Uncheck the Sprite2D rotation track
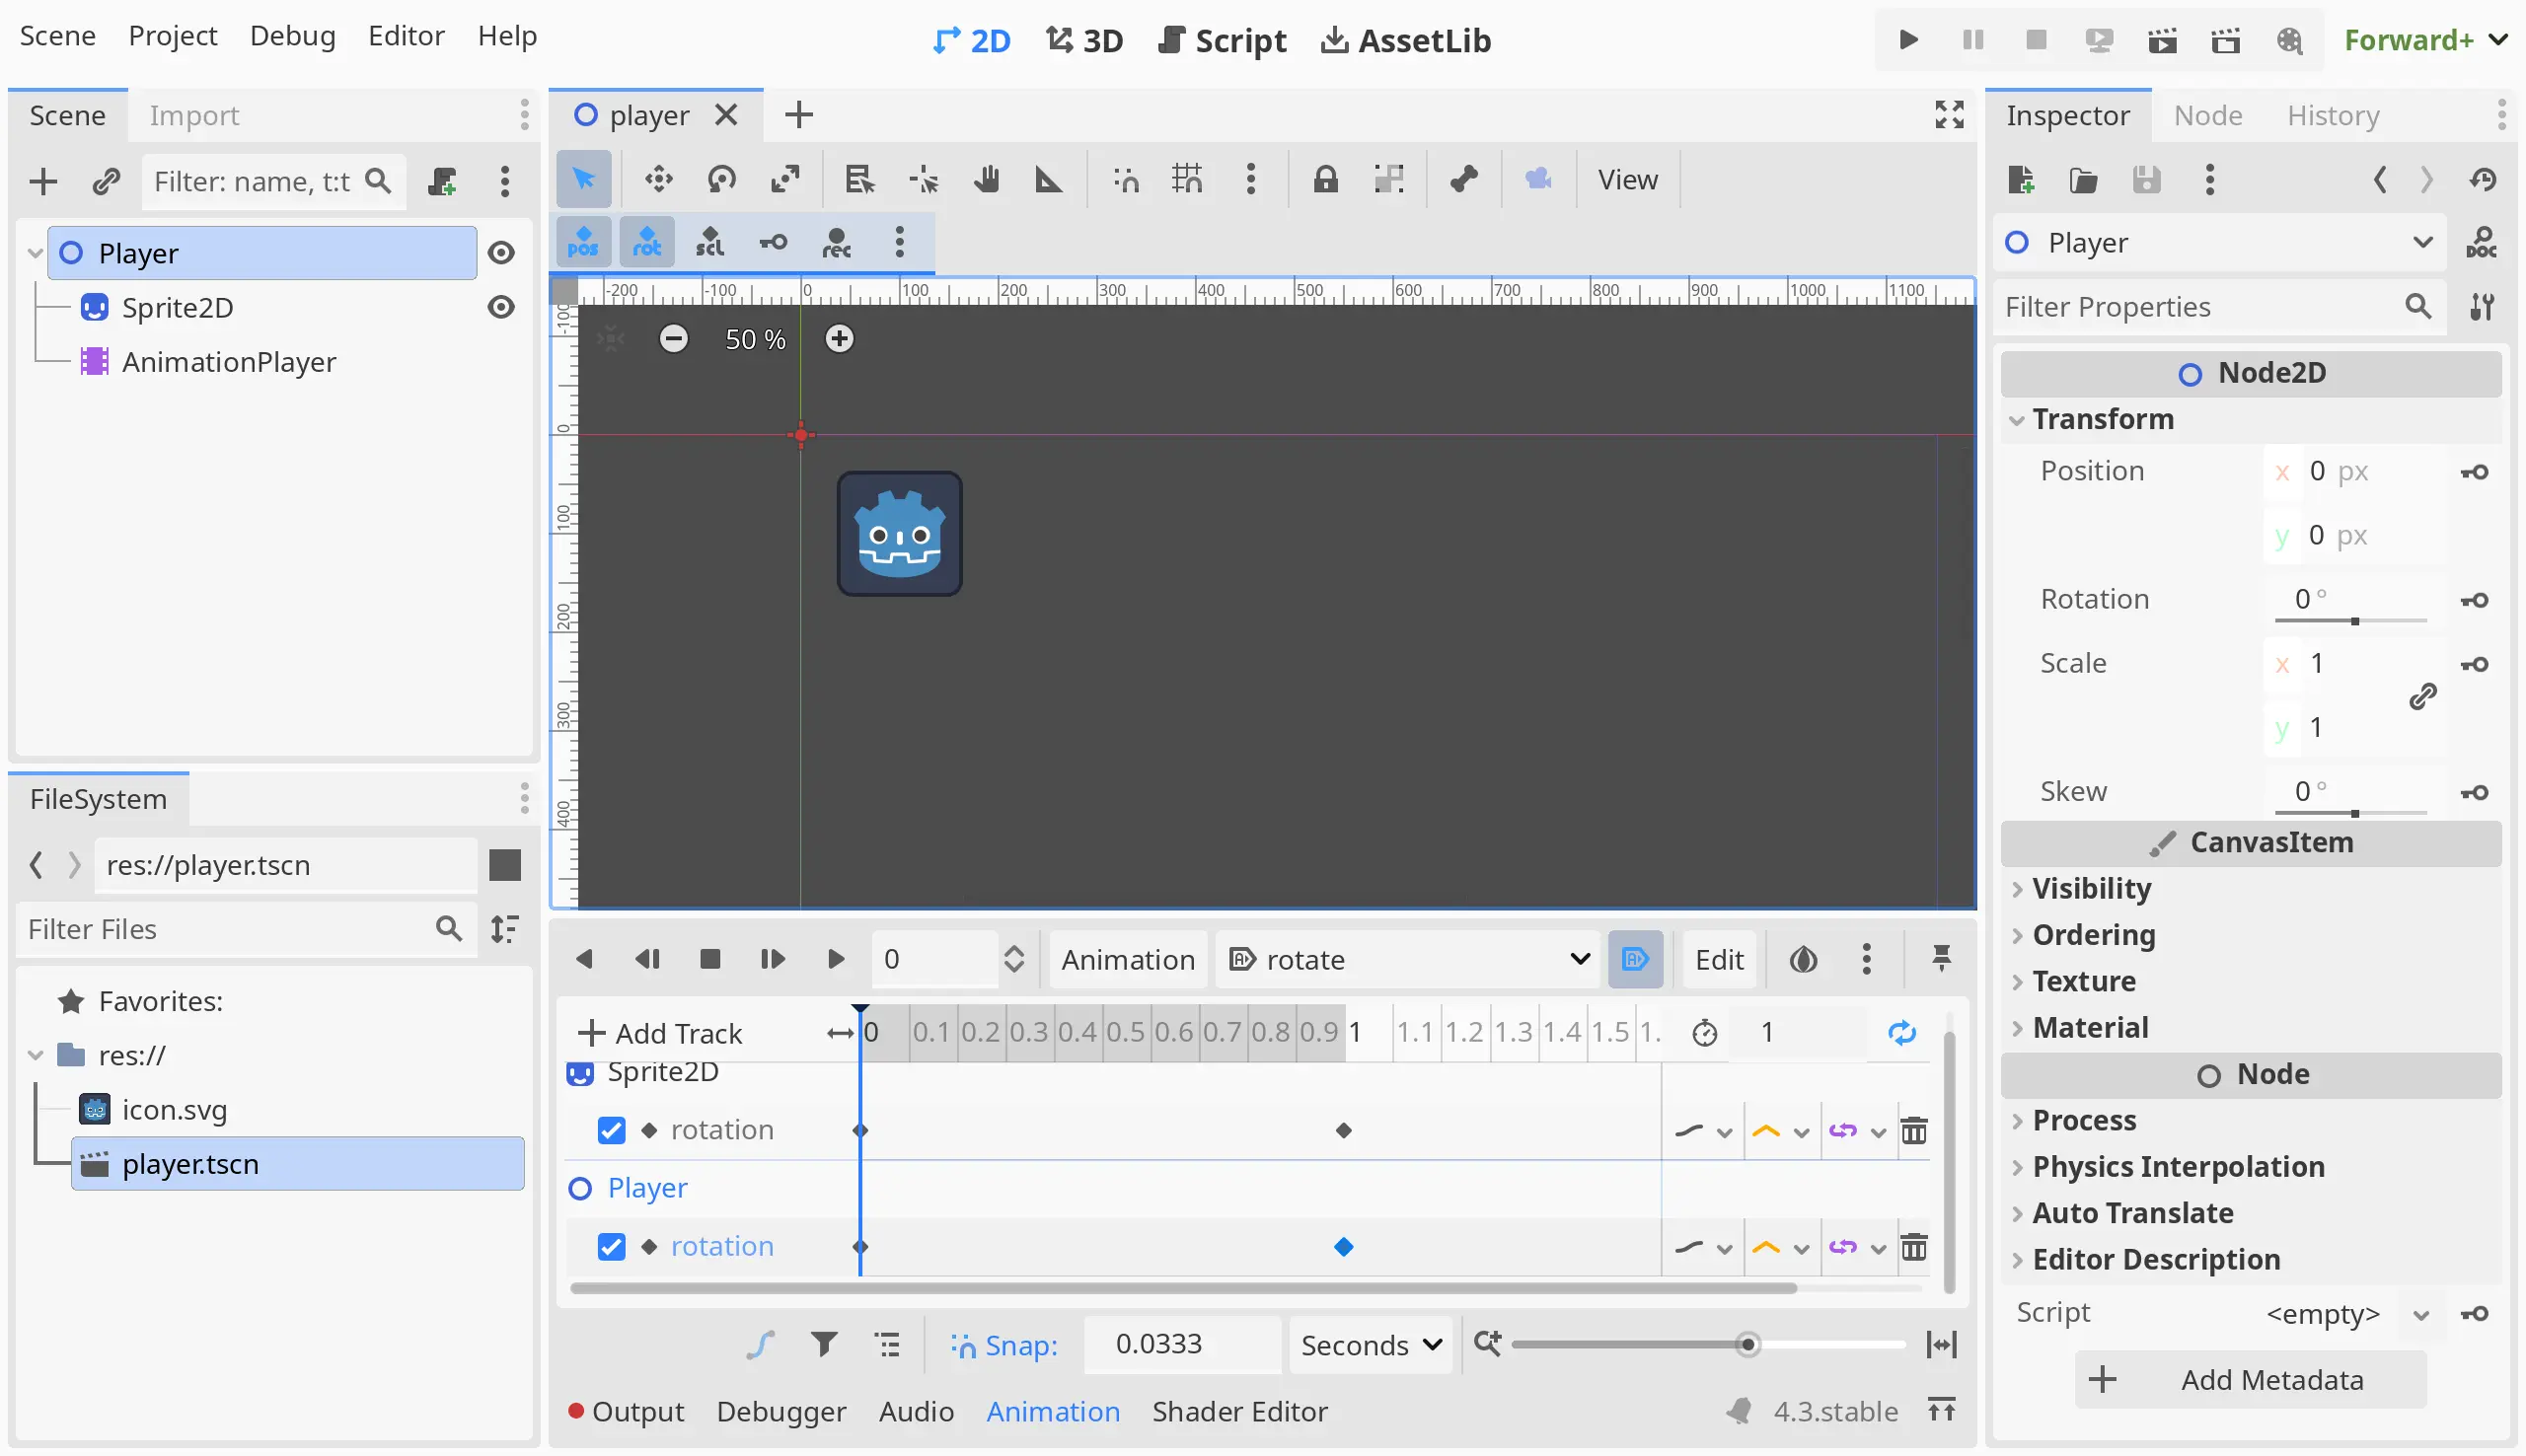The image size is (2526, 1456). pos(611,1131)
